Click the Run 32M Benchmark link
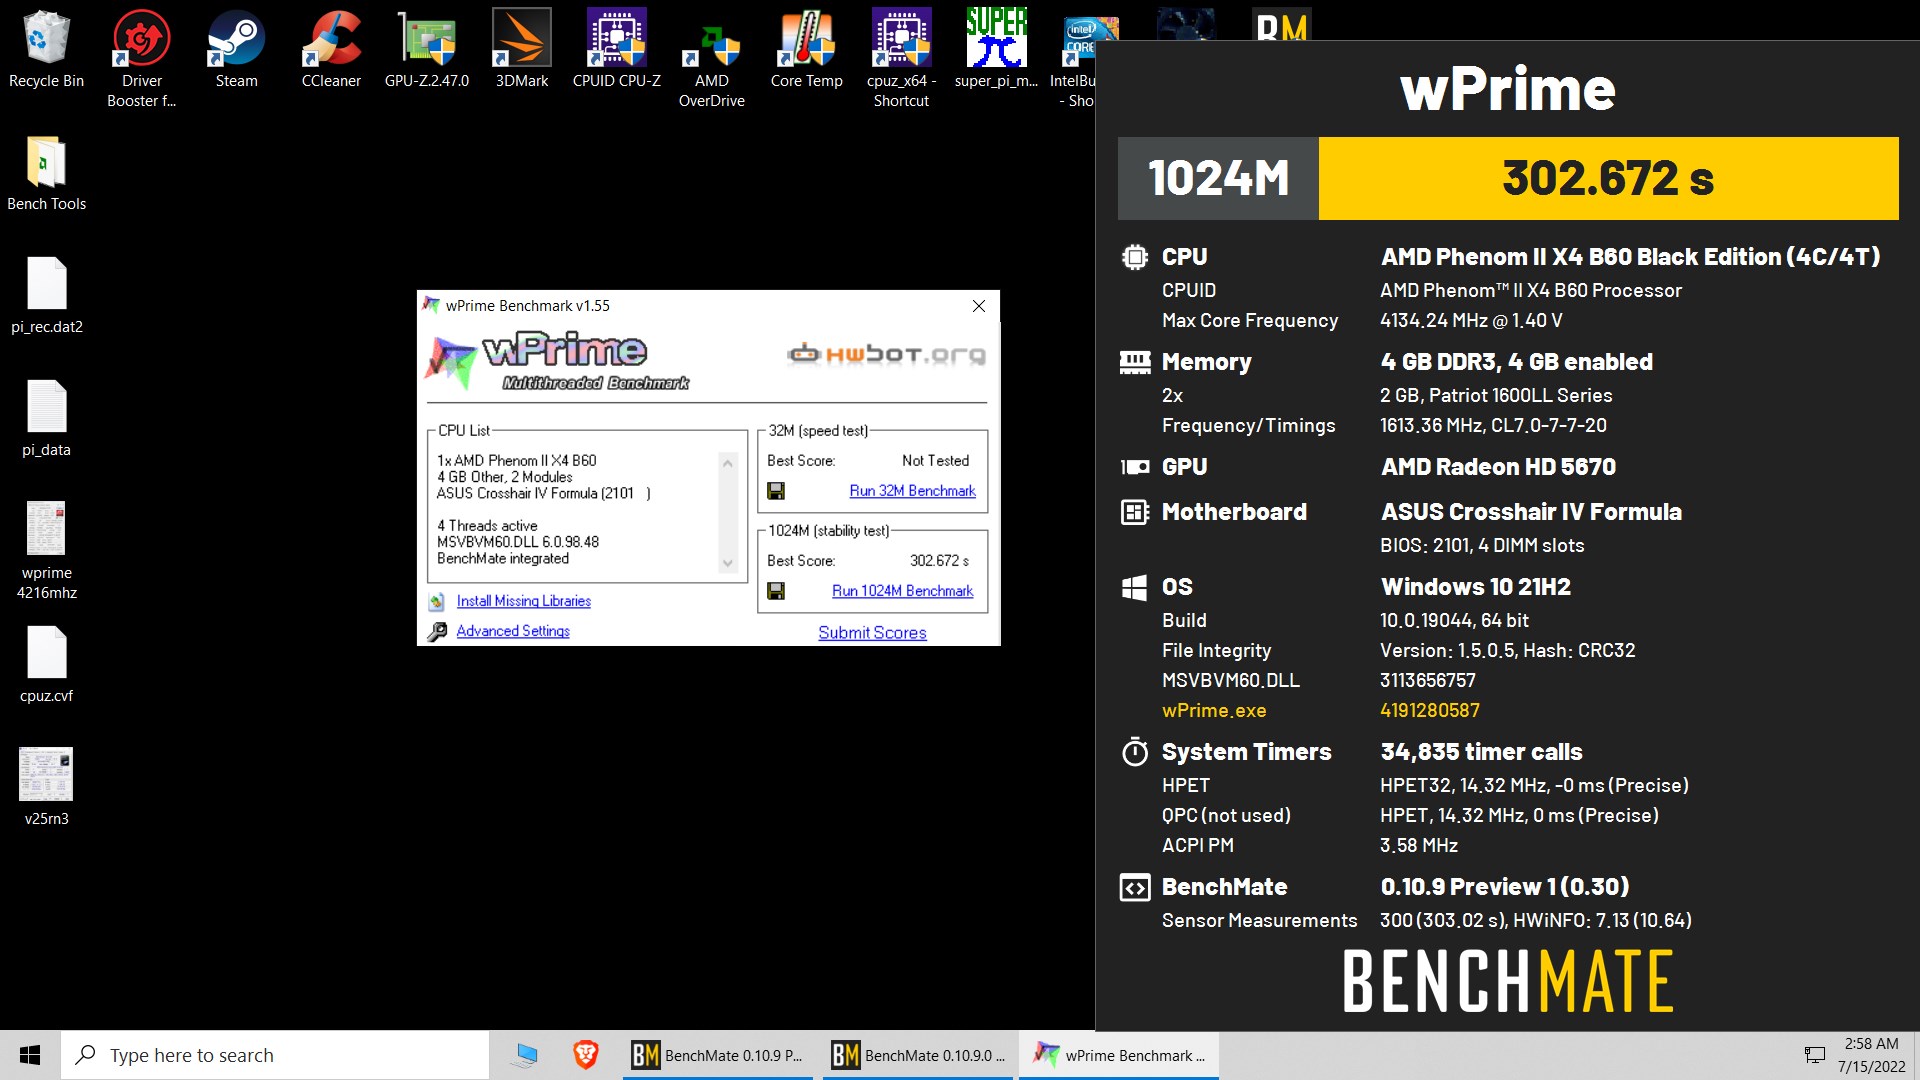 (912, 491)
